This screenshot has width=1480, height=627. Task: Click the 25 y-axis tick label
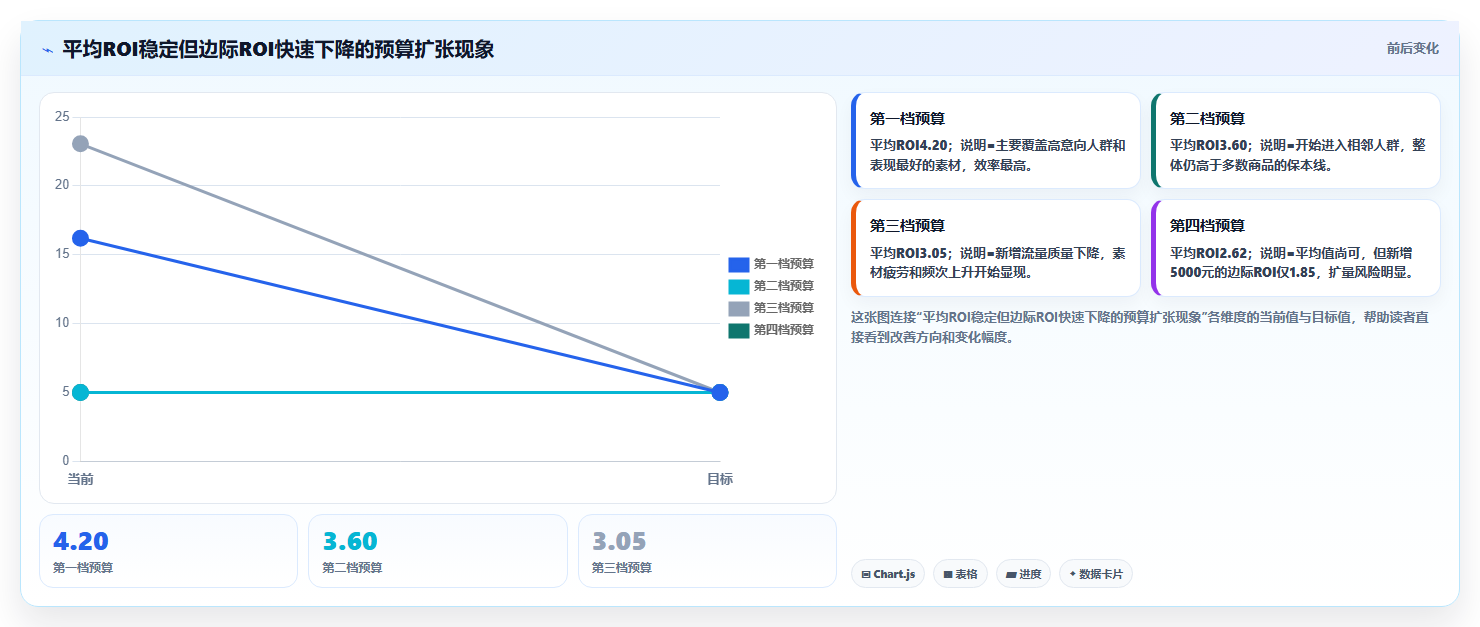coord(62,117)
